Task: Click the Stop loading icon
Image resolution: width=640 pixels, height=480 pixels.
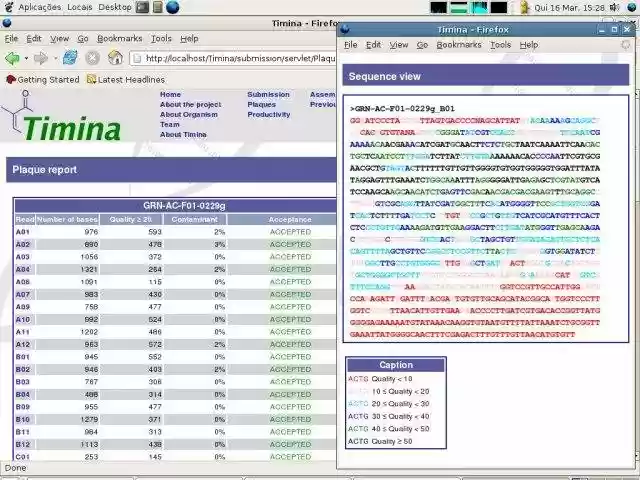Action: [x=93, y=58]
